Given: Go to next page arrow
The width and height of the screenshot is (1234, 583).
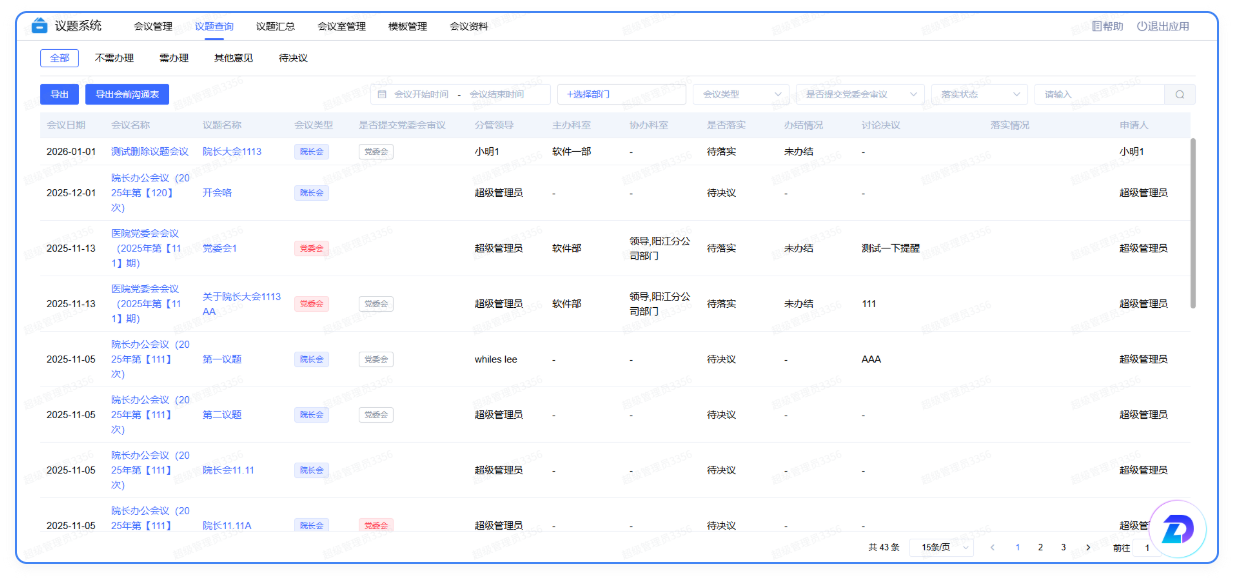Looking at the screenshot, I should pos(1088,548).
